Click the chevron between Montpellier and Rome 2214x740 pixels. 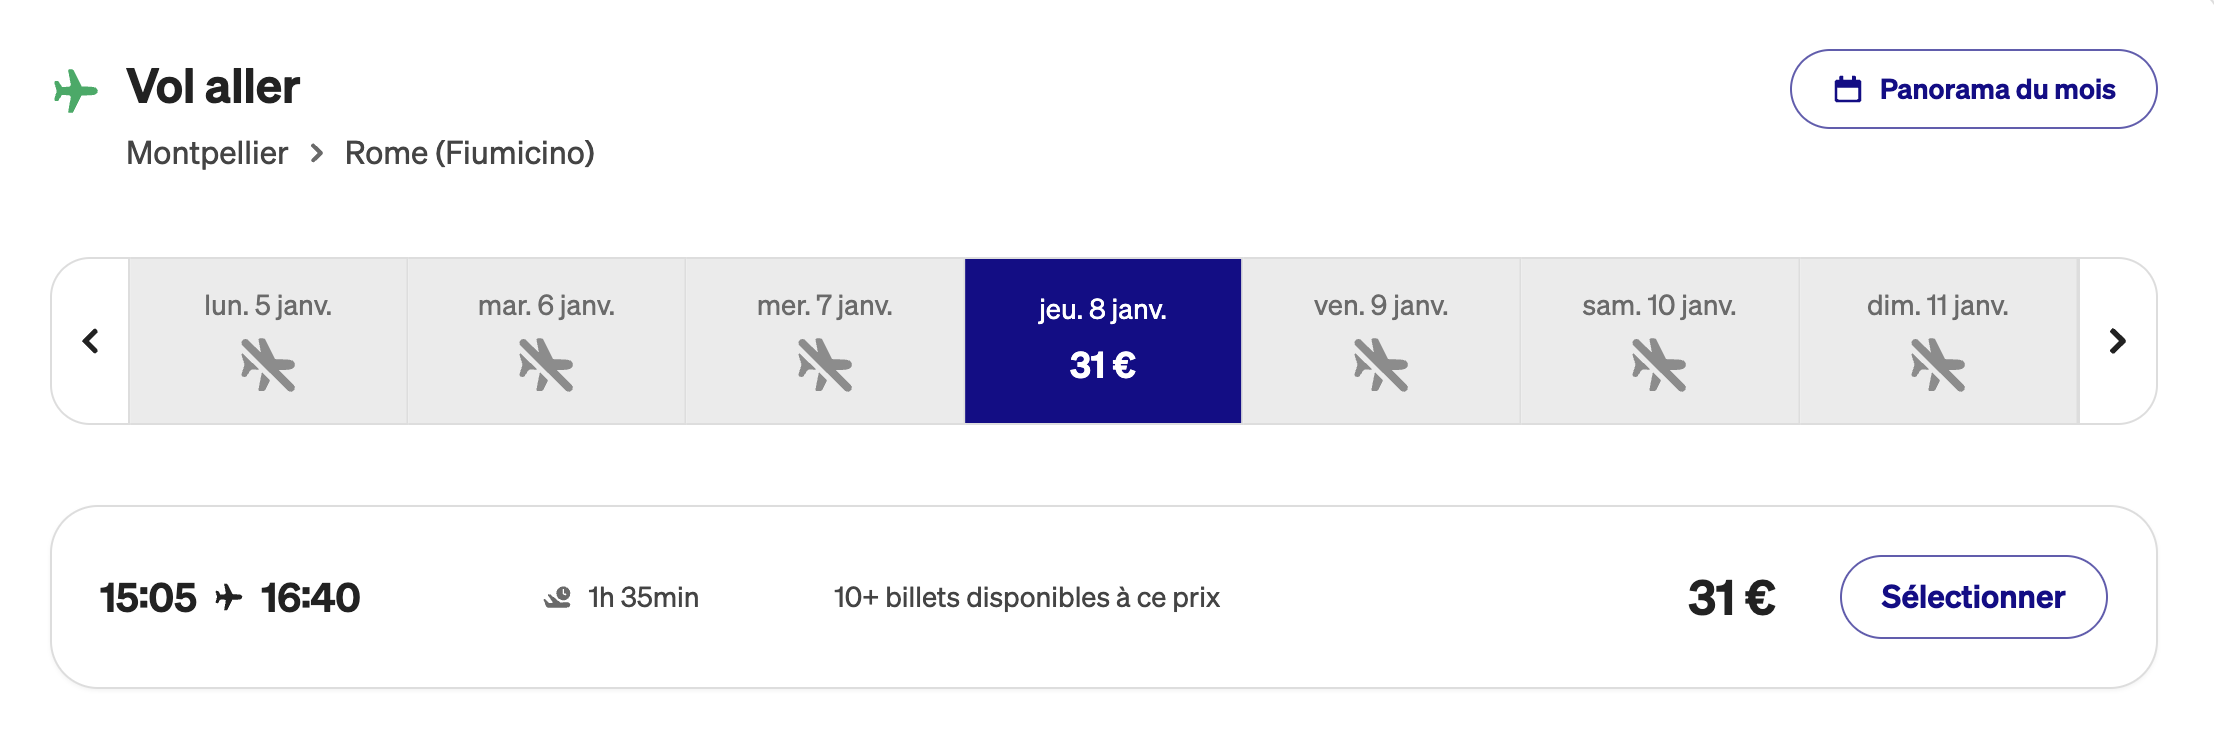point(317,153)
